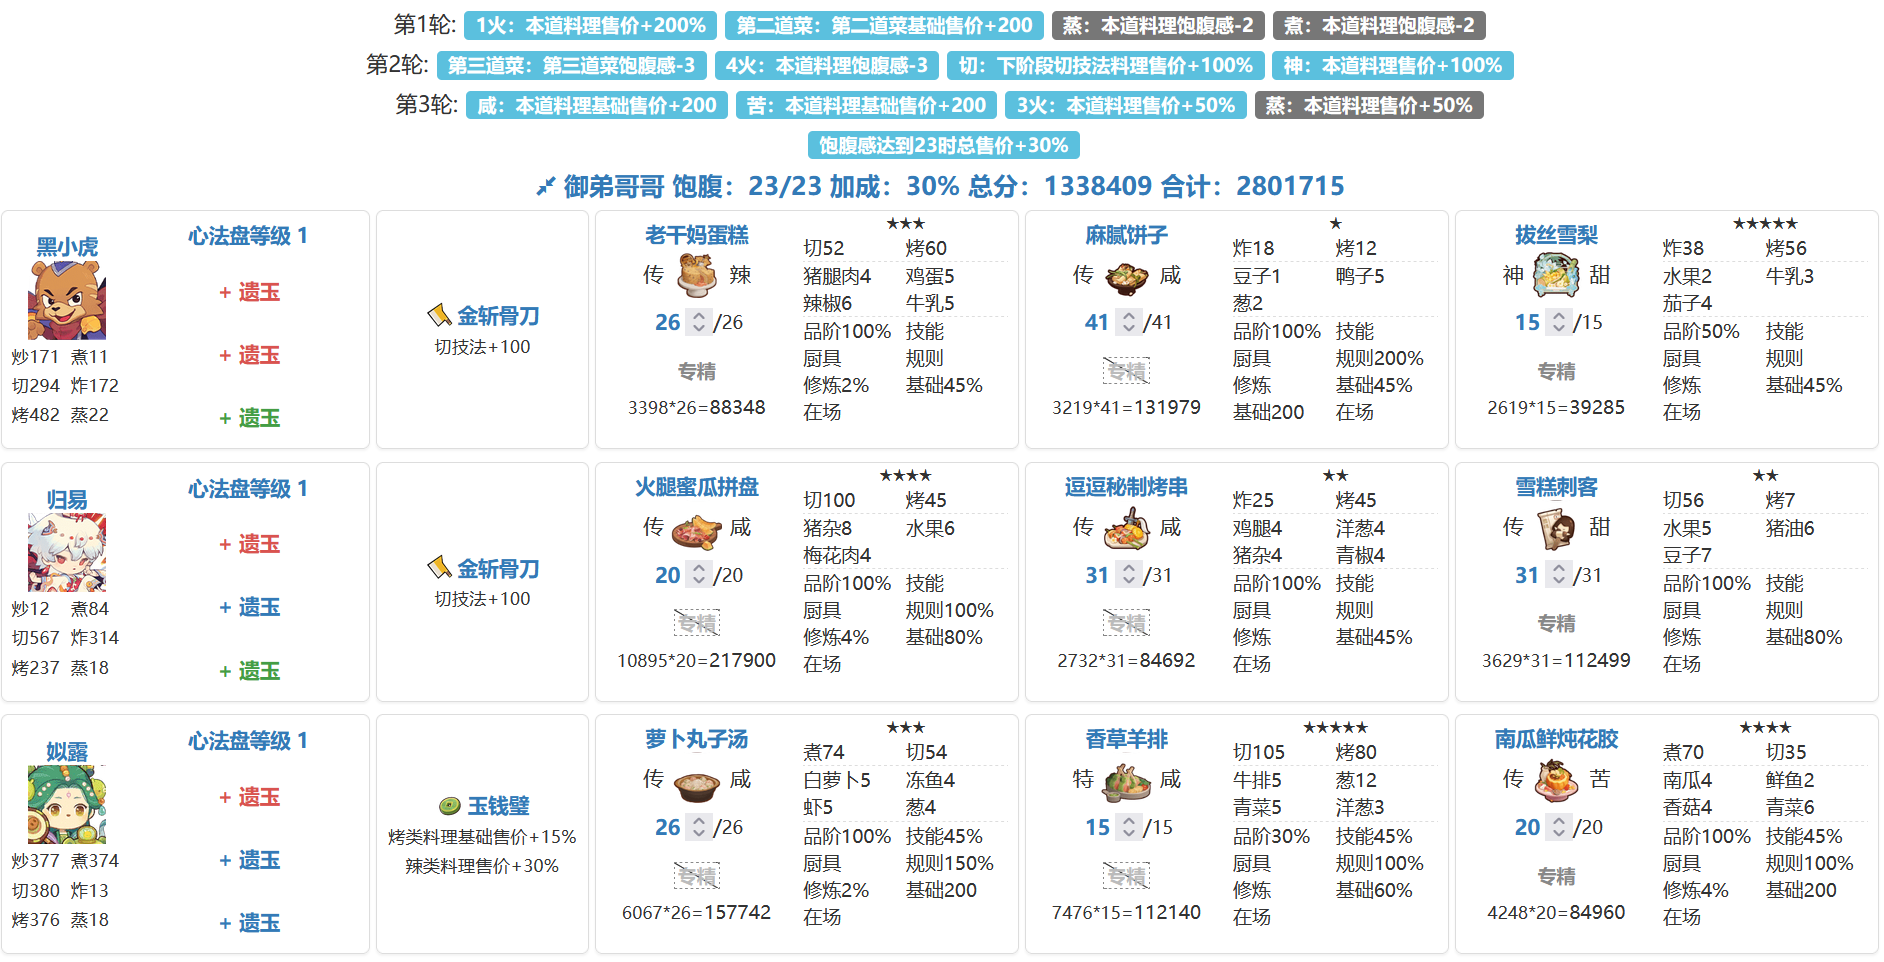Image resolution: width=1884 pixels, height=962 pixels.
Task: Open the 火腿蜜瓜拼盘 recipe name
Action: click(x=697, y=487)
